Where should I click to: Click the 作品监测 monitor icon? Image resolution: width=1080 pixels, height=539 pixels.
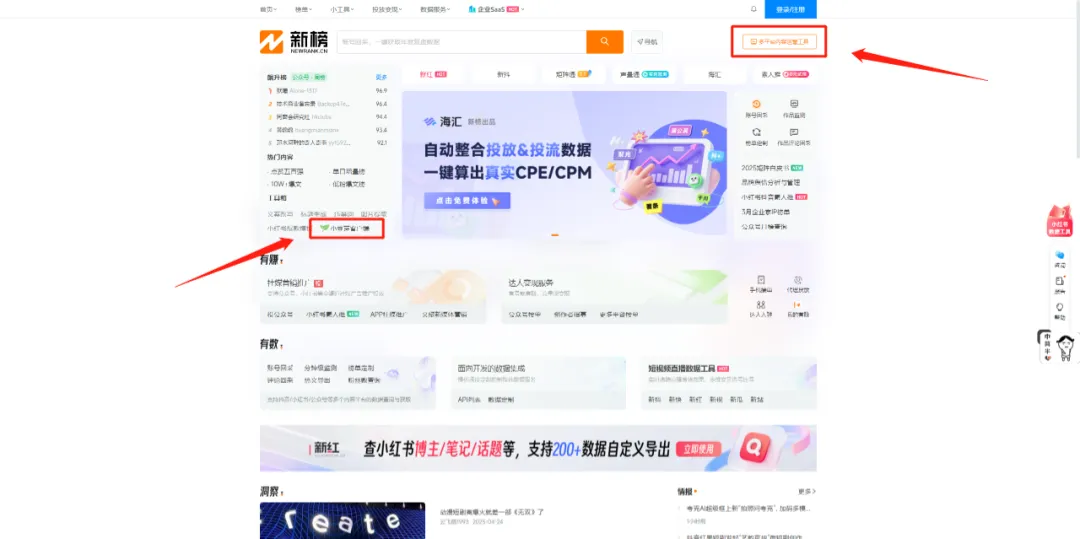[793, 104]
